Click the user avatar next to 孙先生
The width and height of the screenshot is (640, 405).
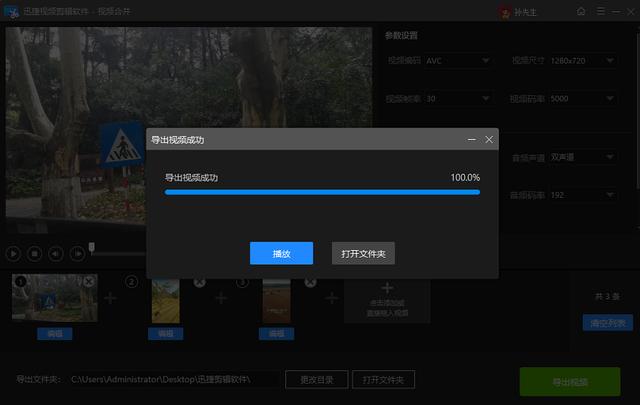(x=505, y=12)
